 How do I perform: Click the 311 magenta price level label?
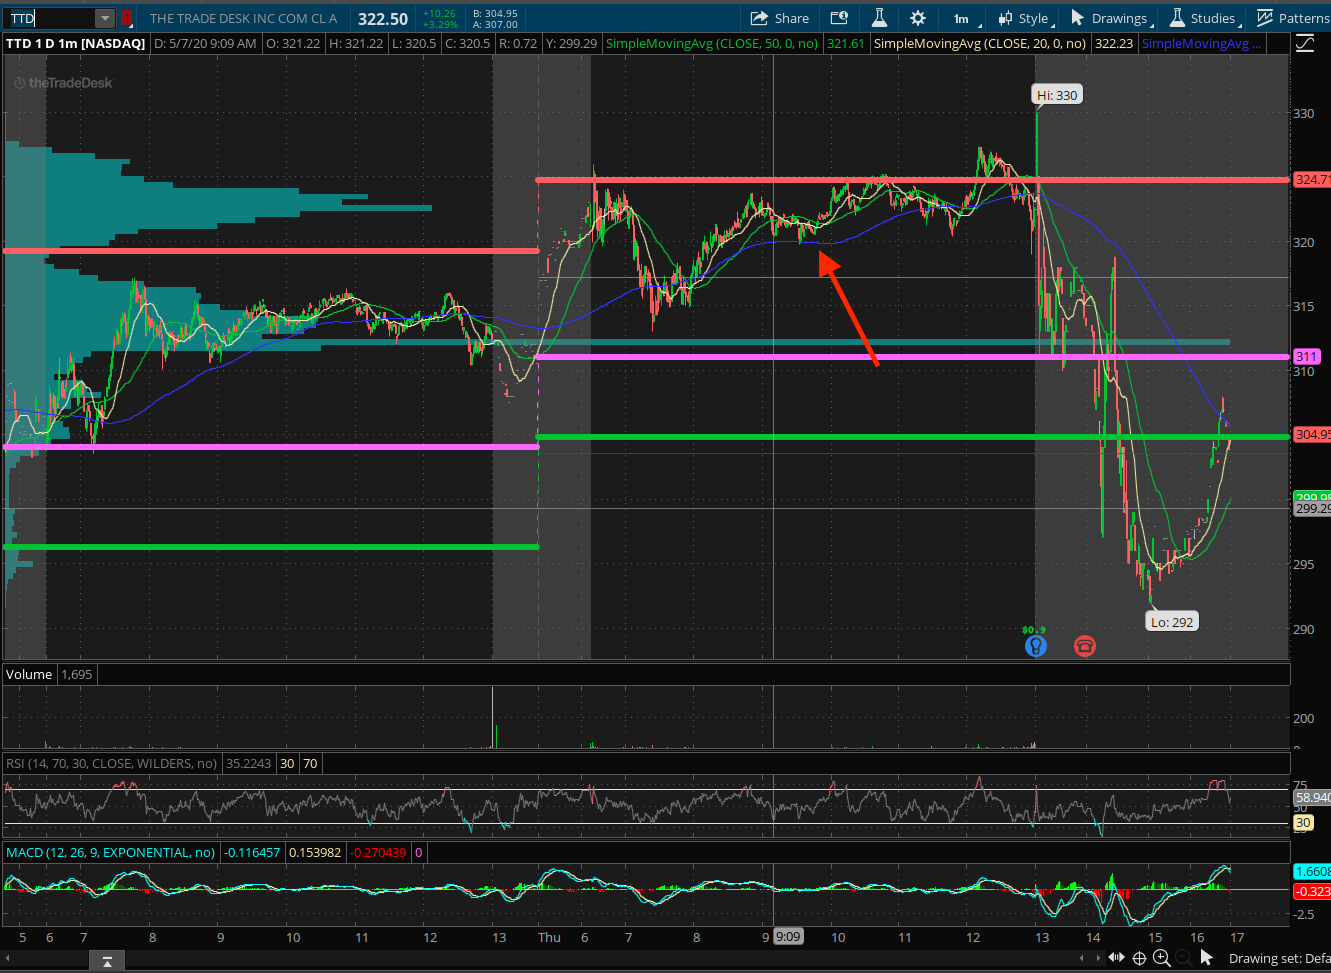click(1306, 356)
